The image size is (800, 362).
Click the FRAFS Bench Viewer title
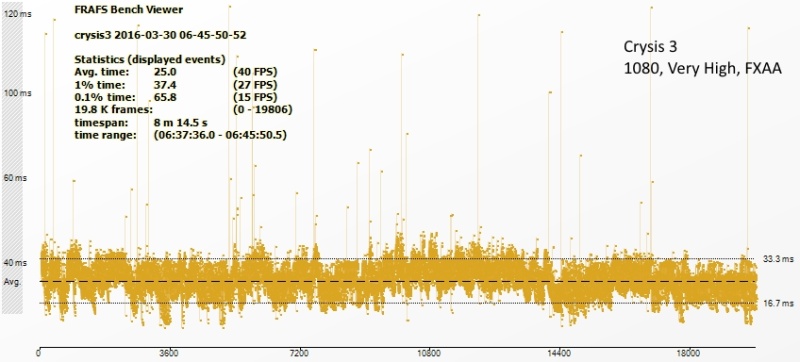pos(129,9)
